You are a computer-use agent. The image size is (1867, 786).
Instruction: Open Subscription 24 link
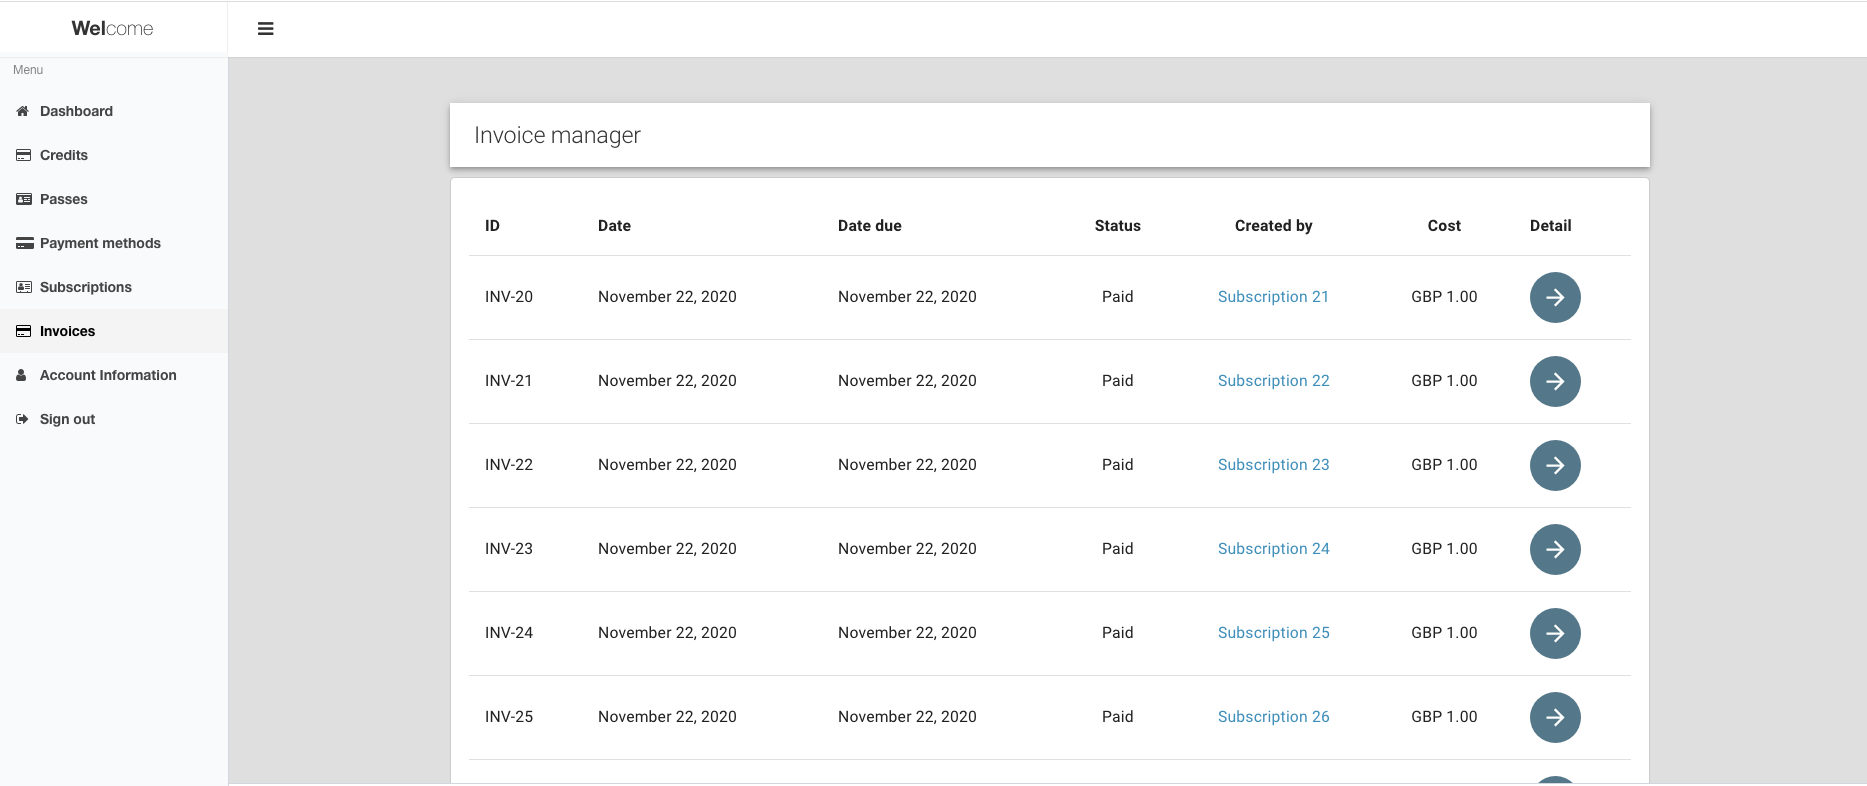click(1273, 549)
